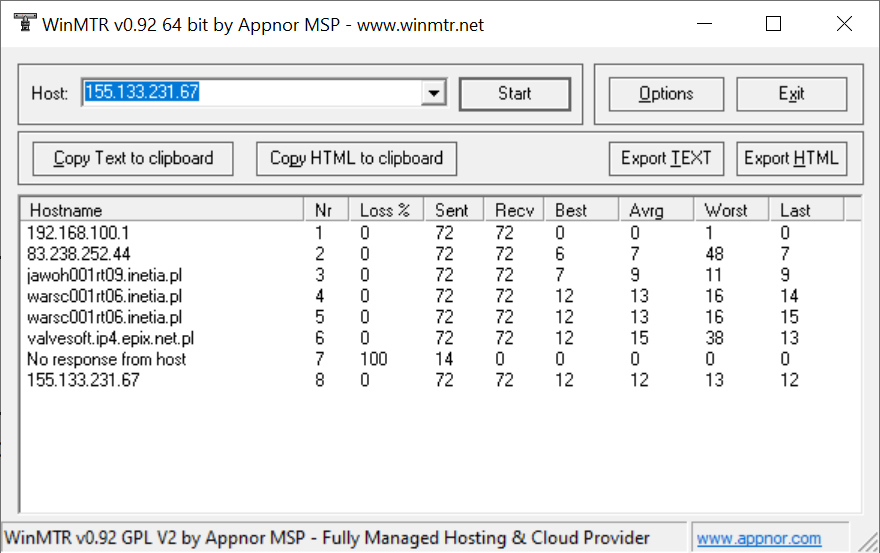This screenshot has height=553, width=880.
Task: Click Export TEXT button
Action: [x=666, y=159]
